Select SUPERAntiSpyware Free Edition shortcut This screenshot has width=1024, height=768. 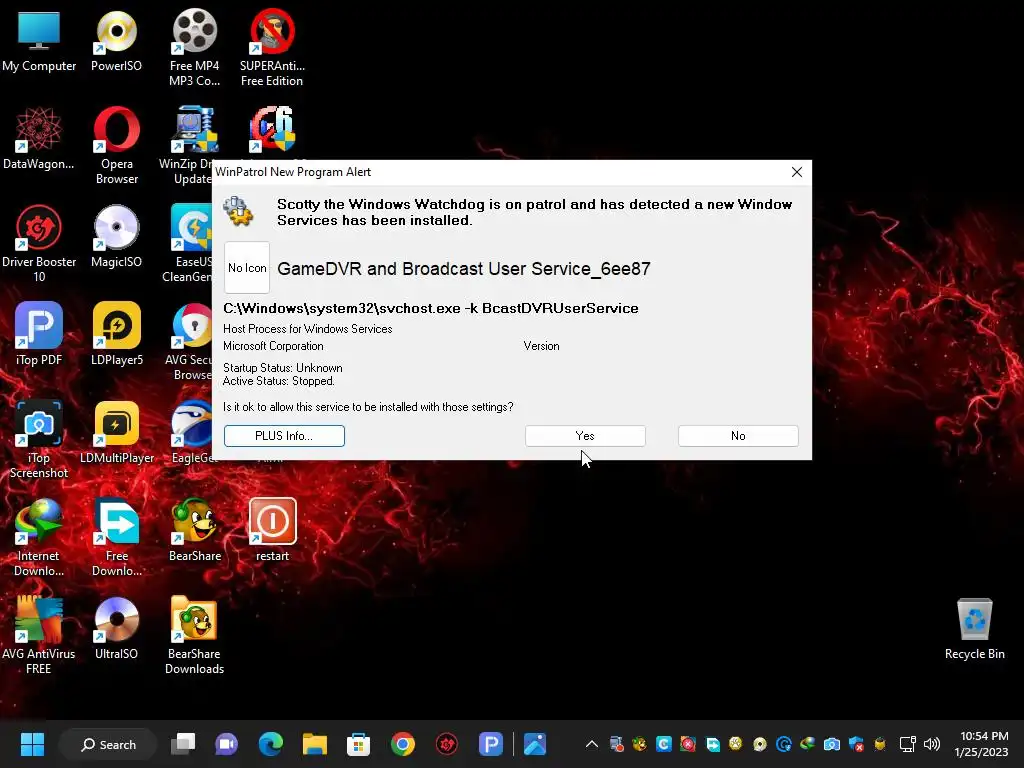coord(272,47)
